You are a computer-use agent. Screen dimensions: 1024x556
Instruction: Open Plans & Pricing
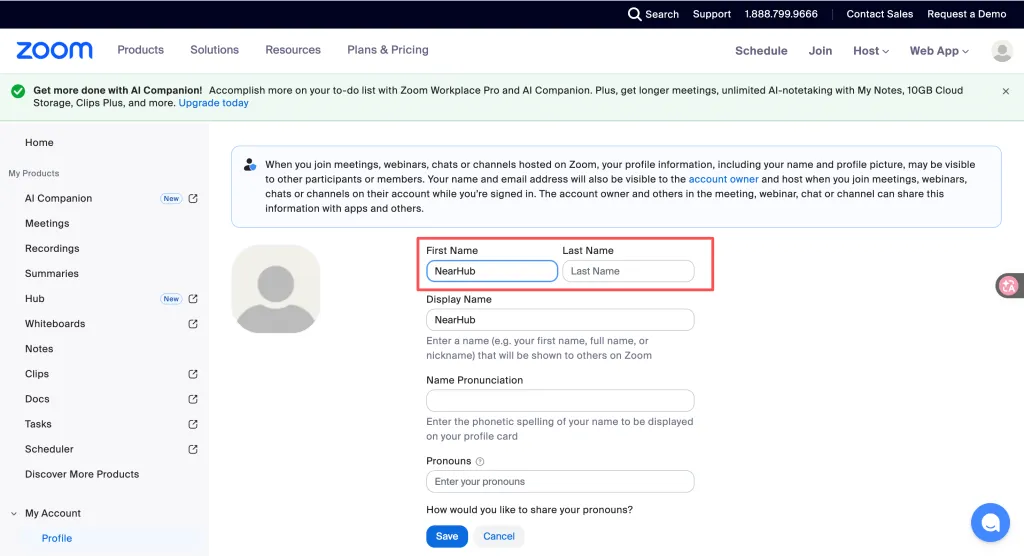(388, 50)
